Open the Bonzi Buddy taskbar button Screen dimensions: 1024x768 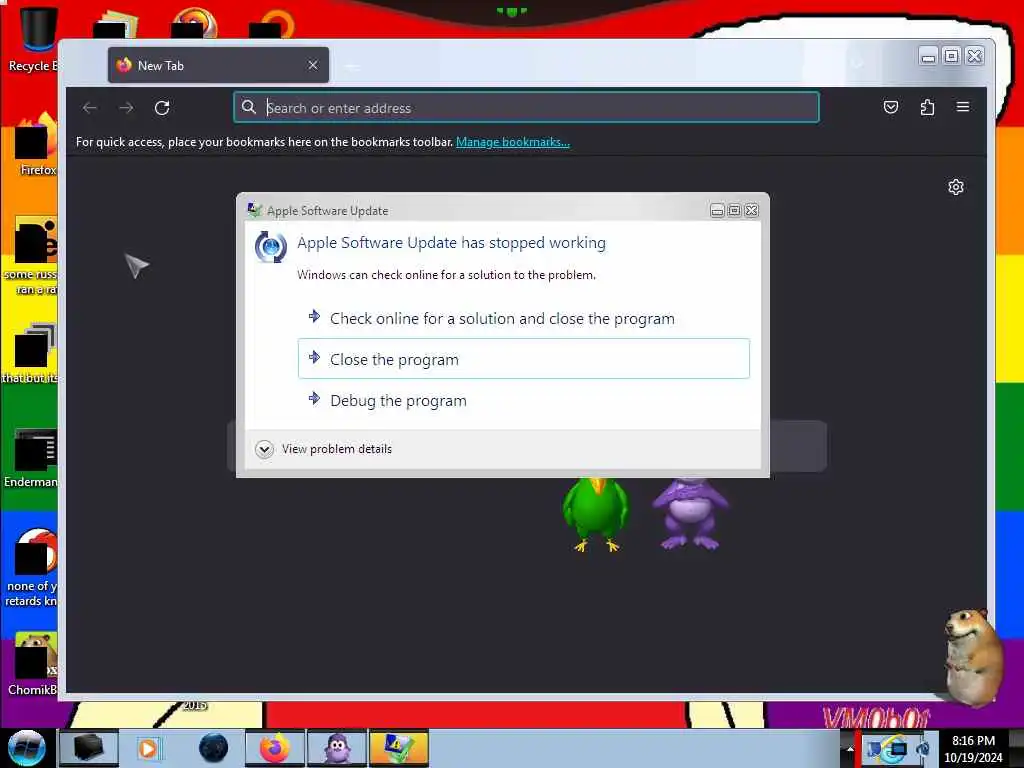(x=336, y=748)
